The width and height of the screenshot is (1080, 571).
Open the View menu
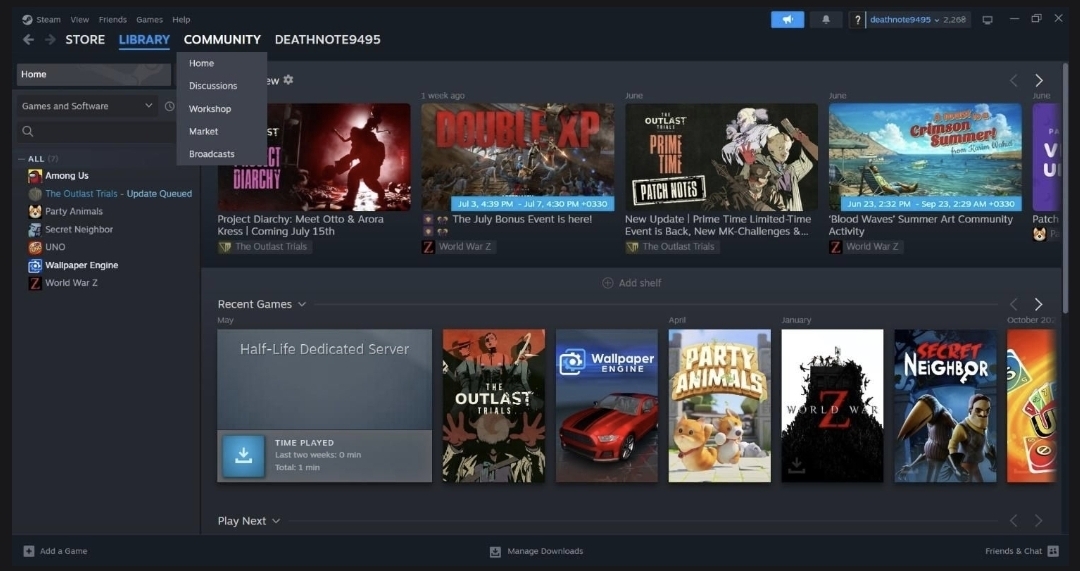(80, 19)
